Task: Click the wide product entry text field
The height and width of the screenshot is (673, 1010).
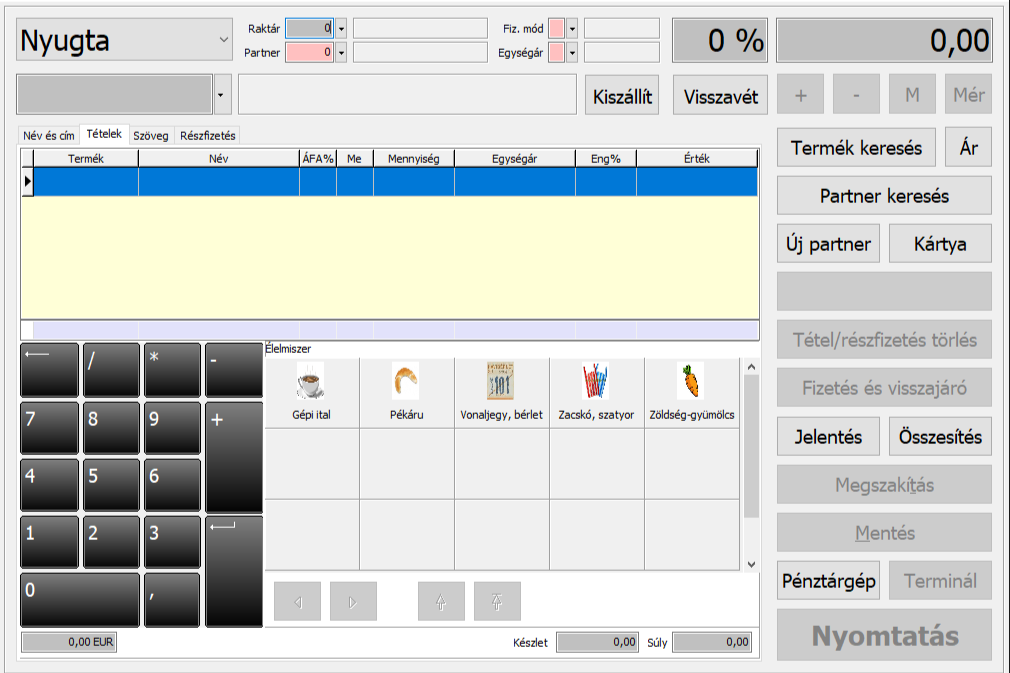Action: pos(408,95)
